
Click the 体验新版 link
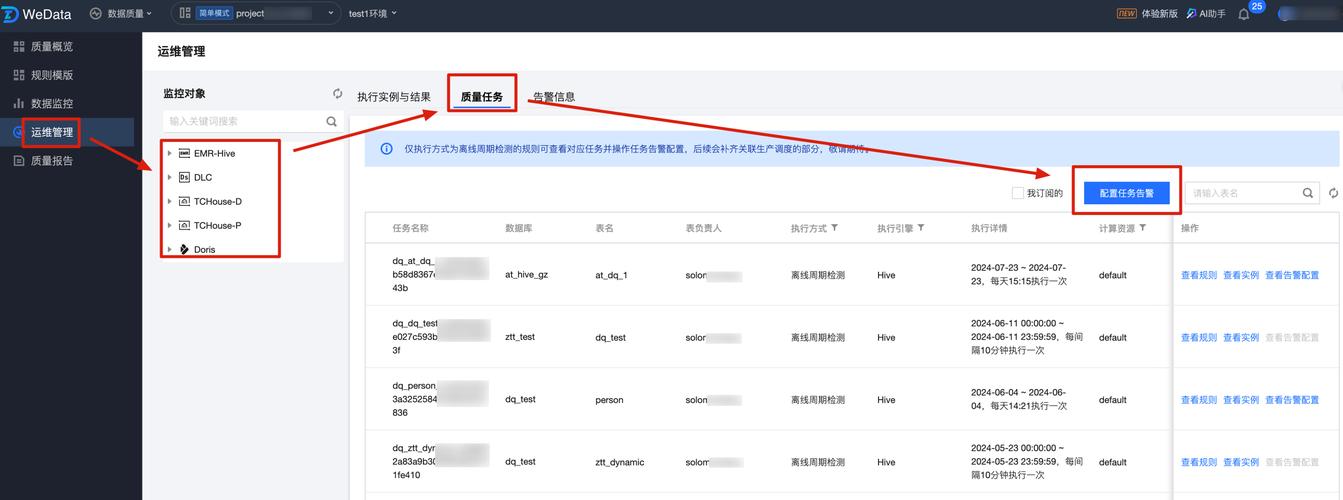pyautogui.click(x=1147, y=14)
